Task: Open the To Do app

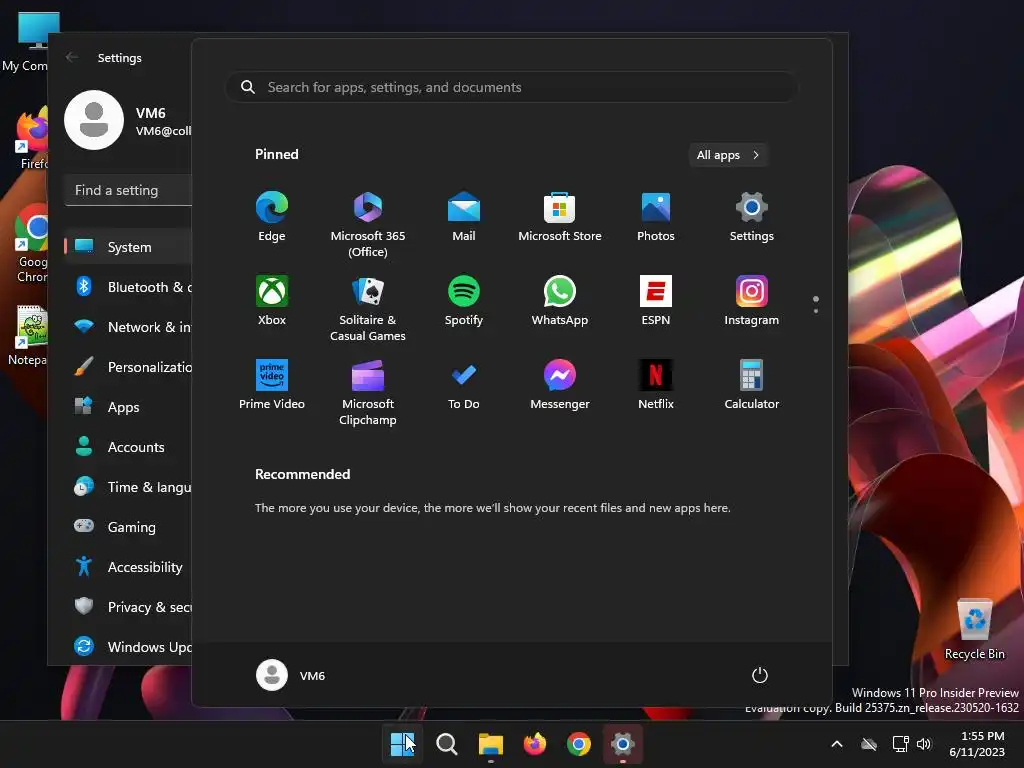Action: (464, 384)
